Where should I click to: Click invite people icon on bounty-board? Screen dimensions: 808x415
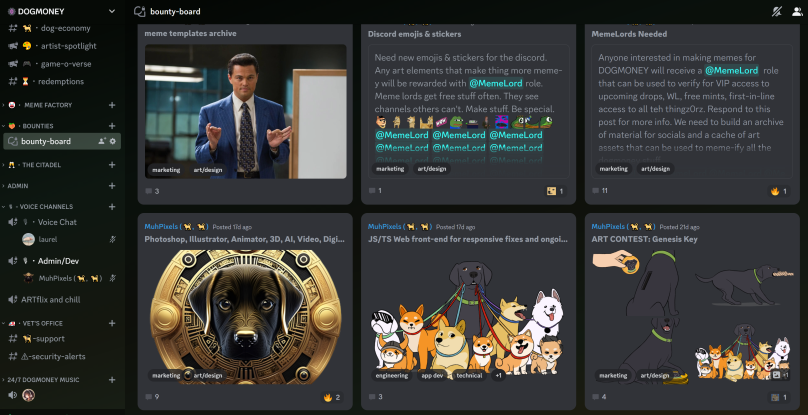click(102, 141)
